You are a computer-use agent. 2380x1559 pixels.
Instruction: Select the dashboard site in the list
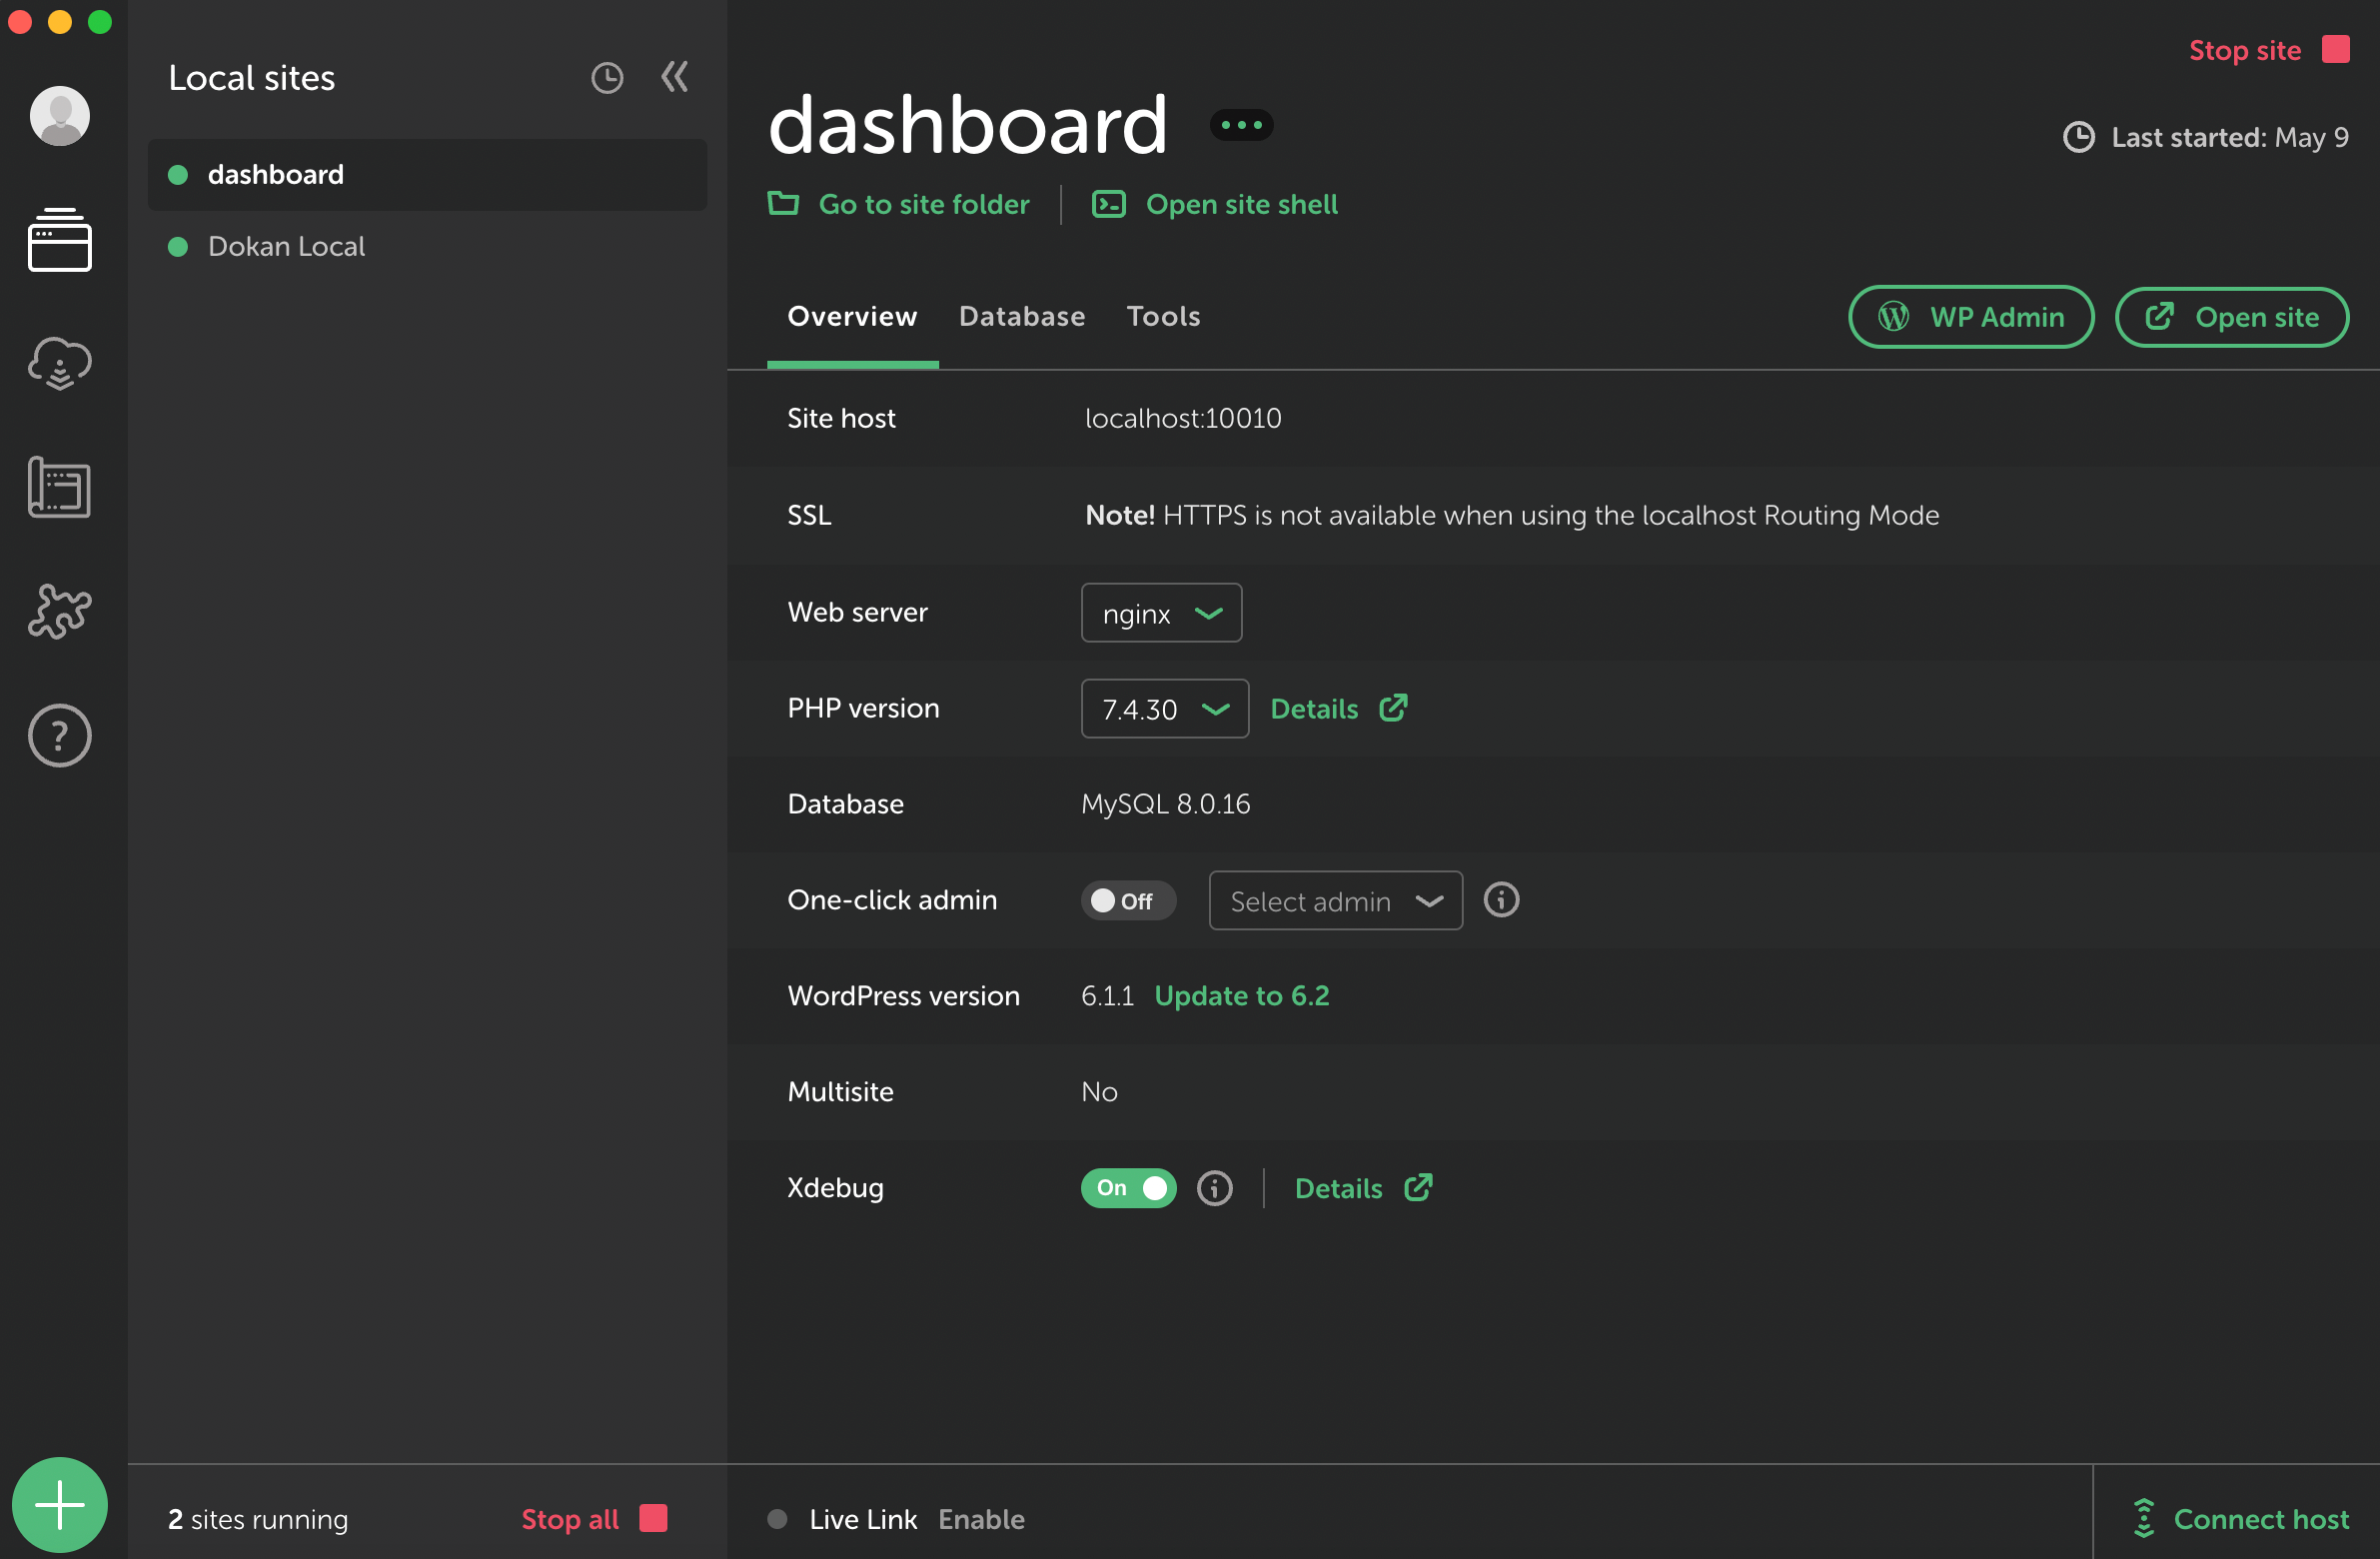(427, 174)
